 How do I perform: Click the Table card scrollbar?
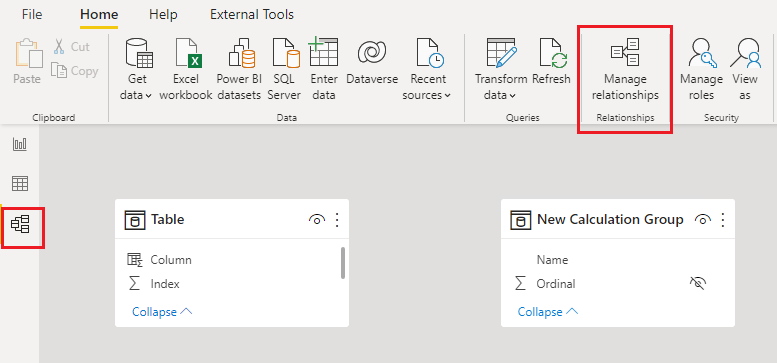tap(343, 263)
